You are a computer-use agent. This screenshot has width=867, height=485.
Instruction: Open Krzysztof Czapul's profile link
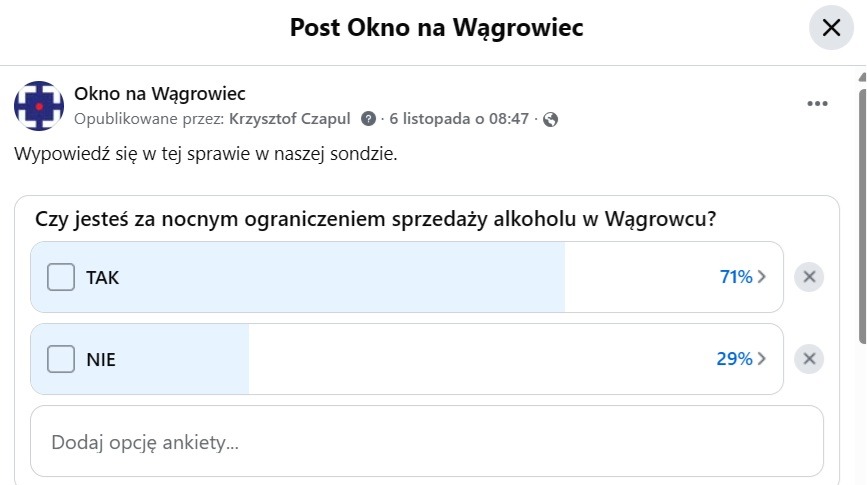click(290, 119)
